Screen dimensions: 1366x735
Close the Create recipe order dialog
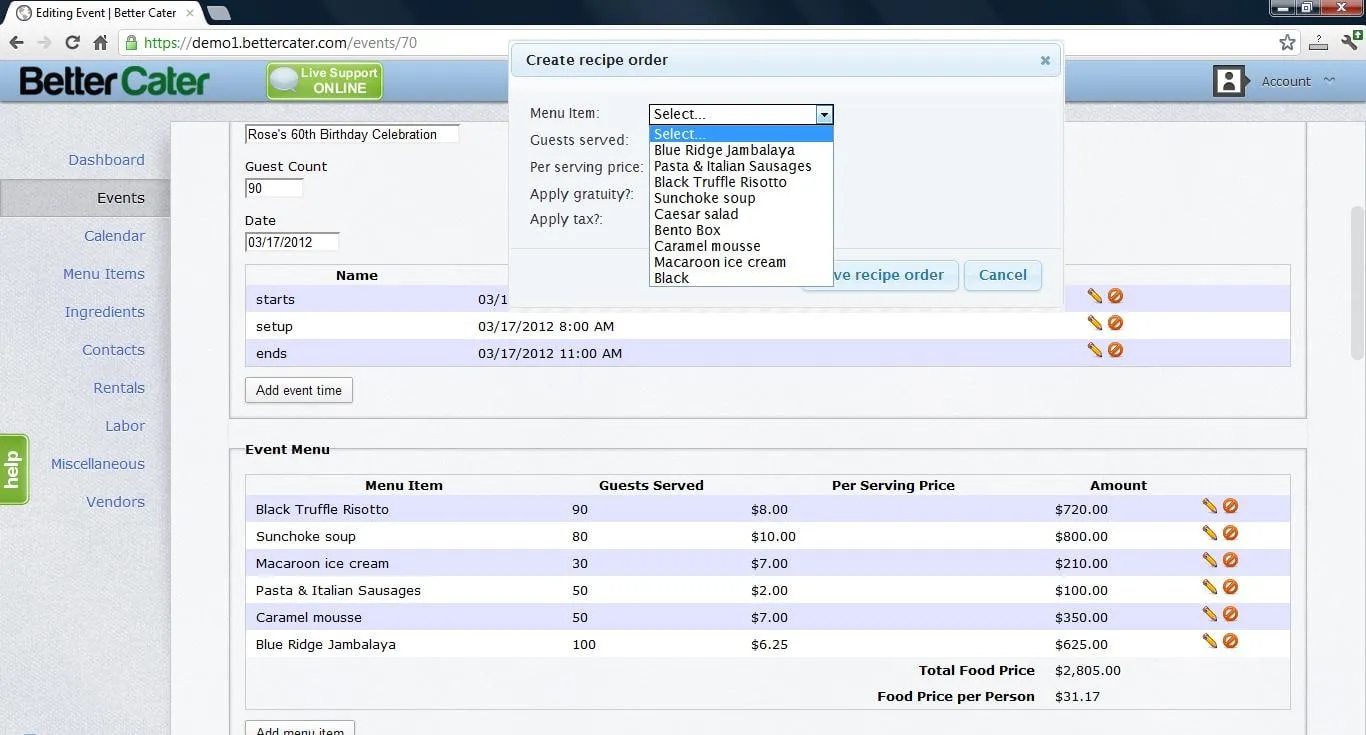[x=1045, y=60]
